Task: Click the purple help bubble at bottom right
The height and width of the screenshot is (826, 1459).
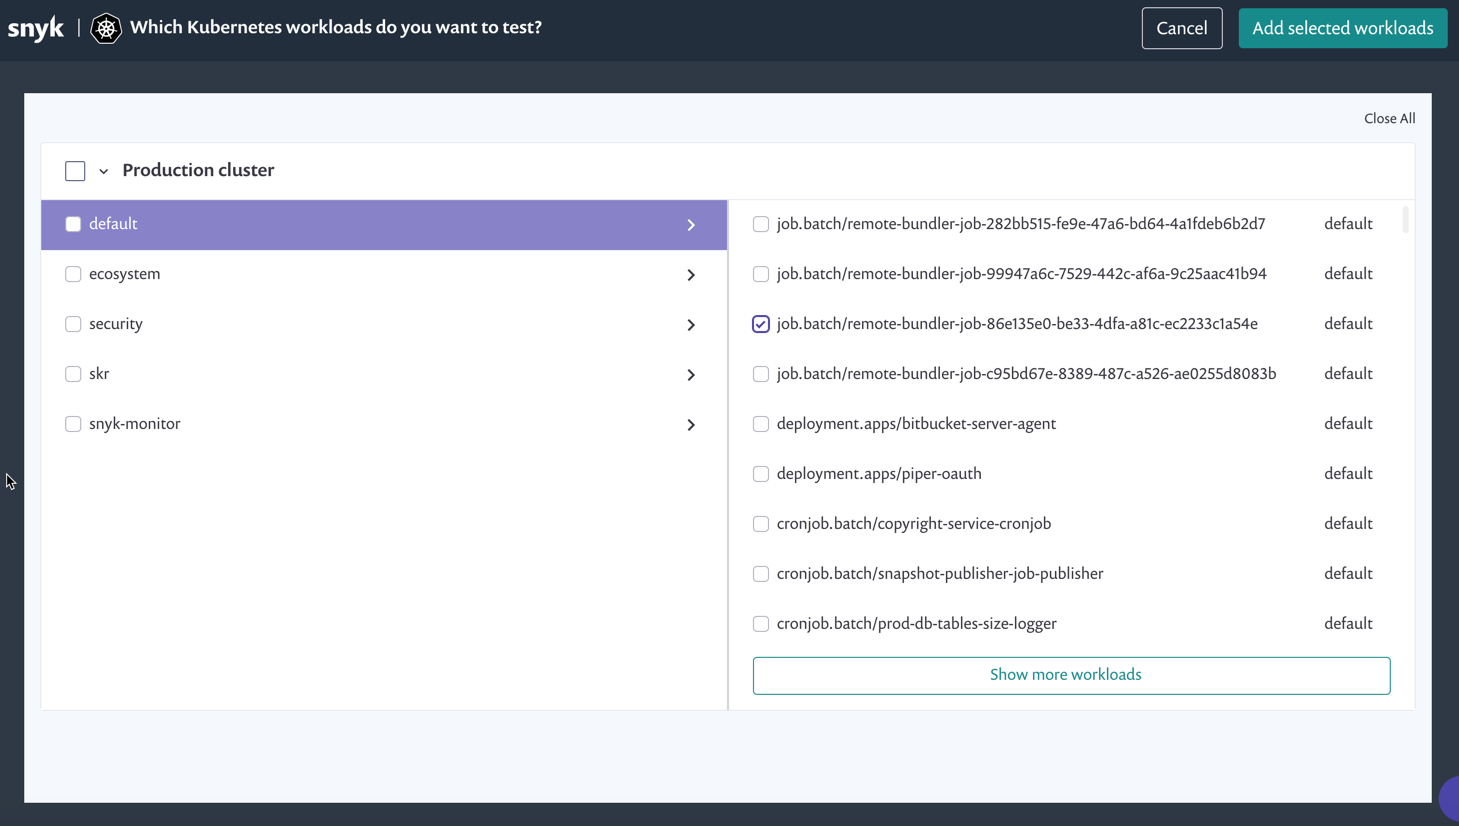Action: click(1450, 798)
